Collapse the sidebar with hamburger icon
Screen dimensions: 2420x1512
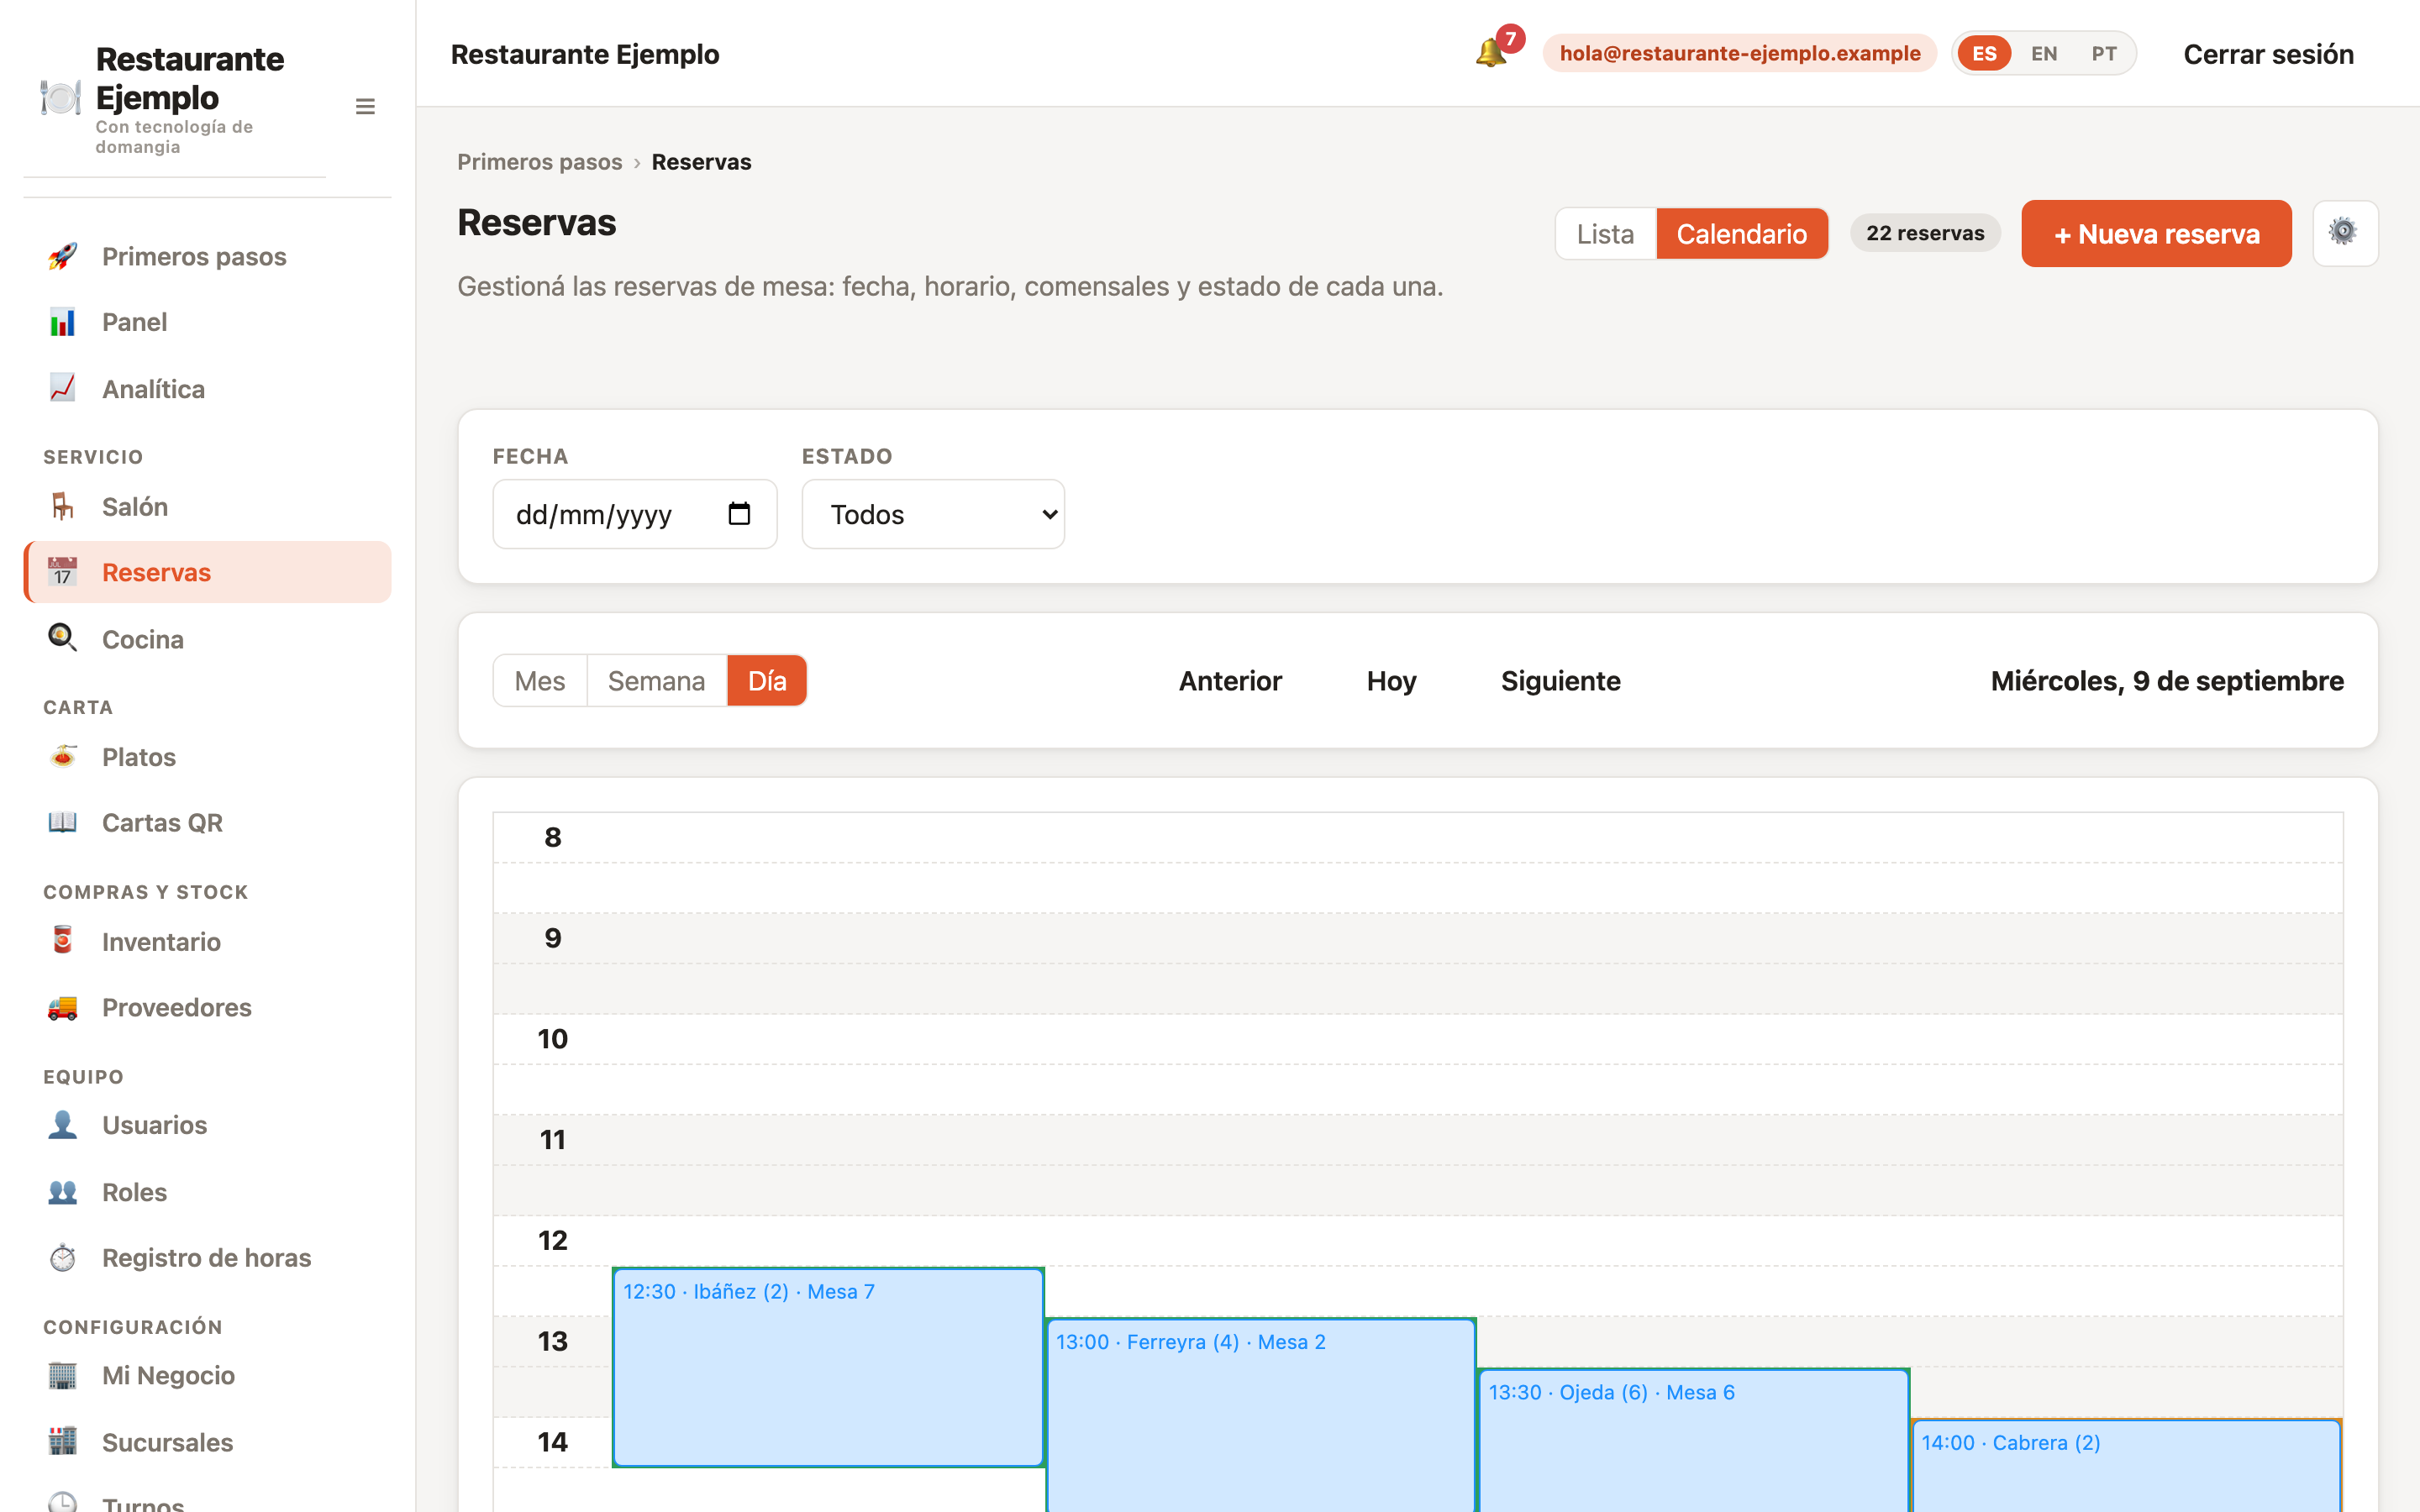click(365, 106)
